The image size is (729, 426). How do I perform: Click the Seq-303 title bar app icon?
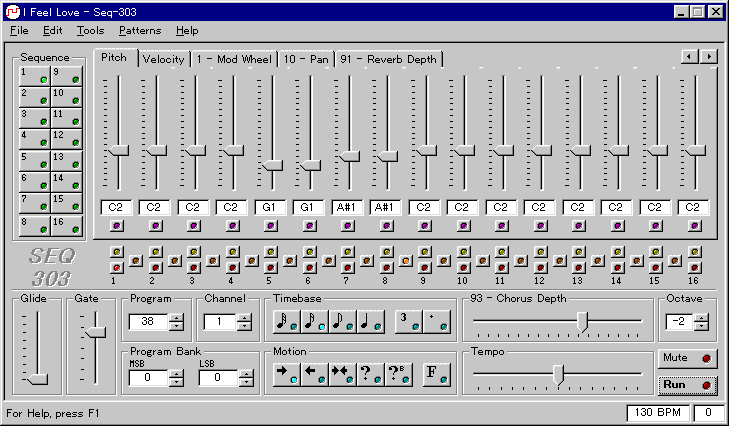pos(13,12)
